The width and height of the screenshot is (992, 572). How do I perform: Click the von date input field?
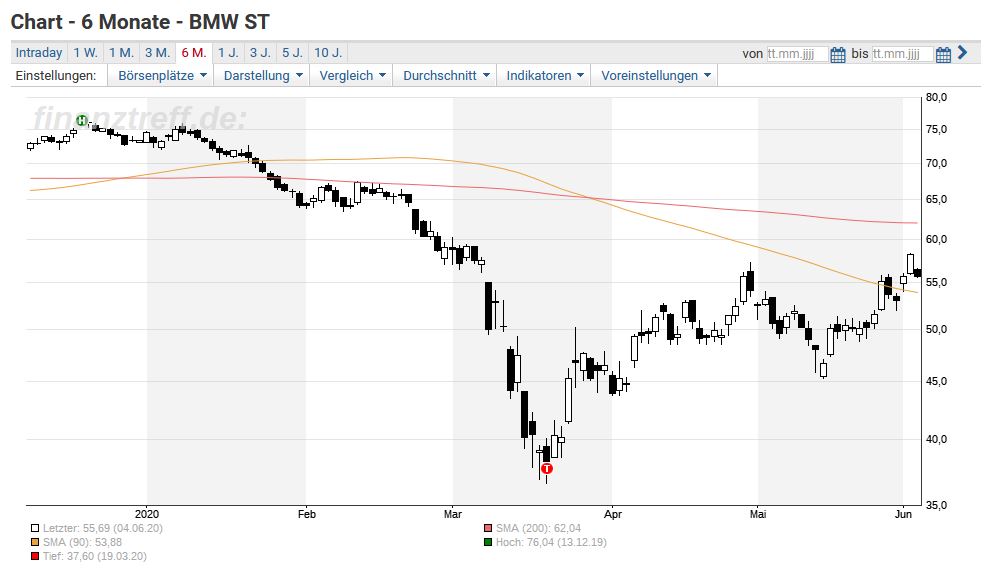(797, 54)
